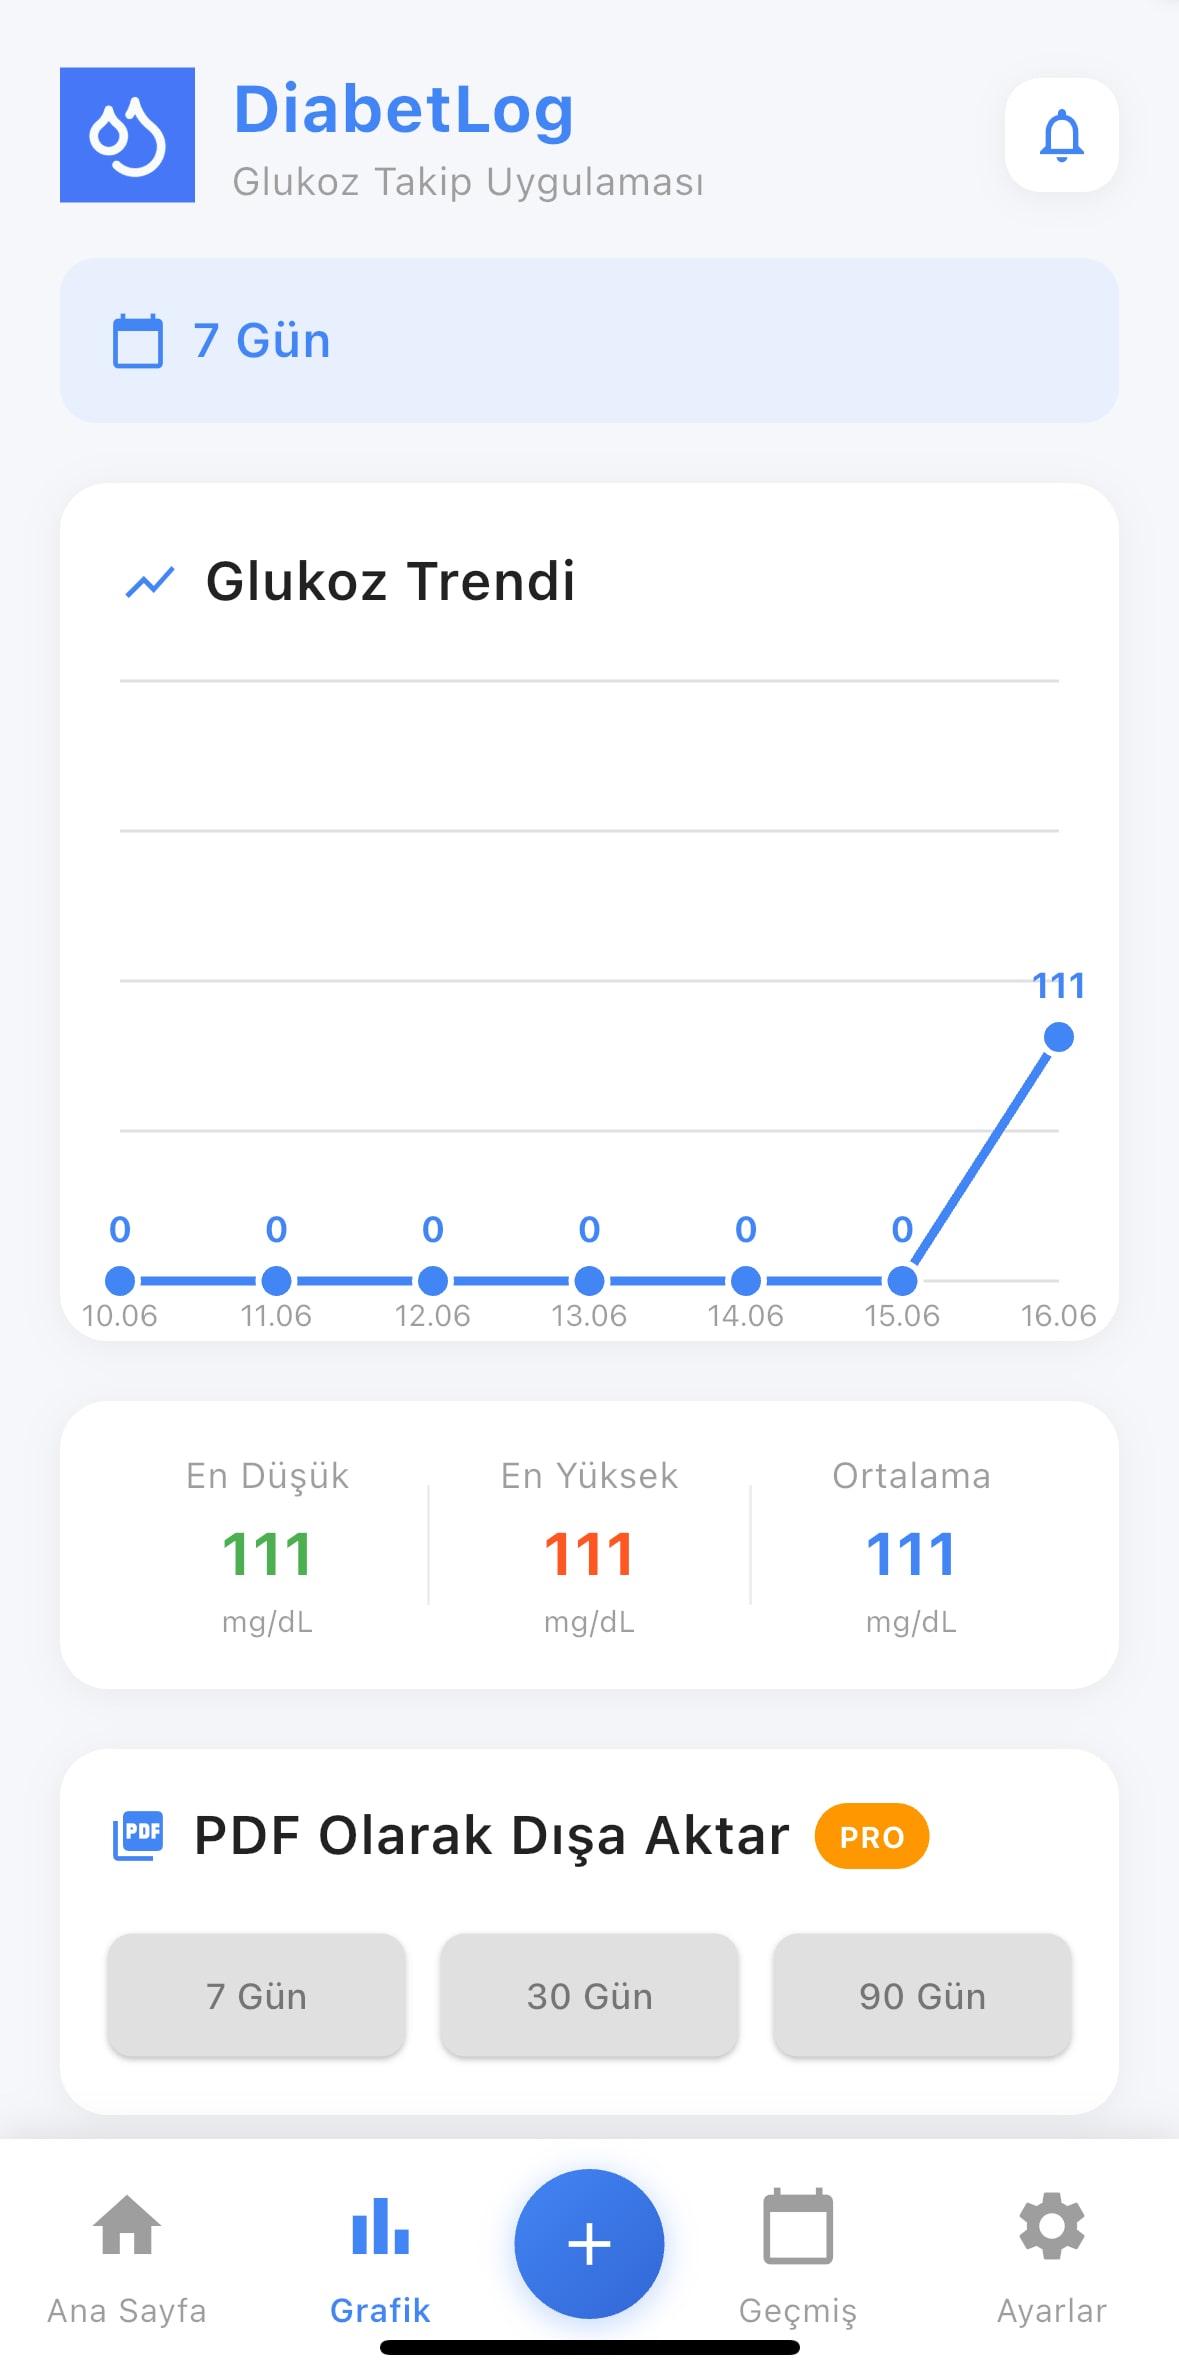Export the 90 Gün PDF report

[x=922, y=1995]
